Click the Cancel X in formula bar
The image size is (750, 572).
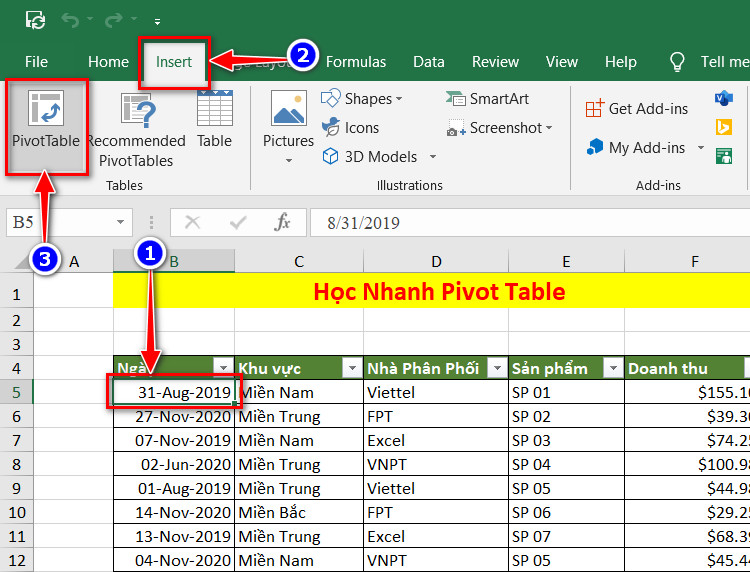pos(192,222)
